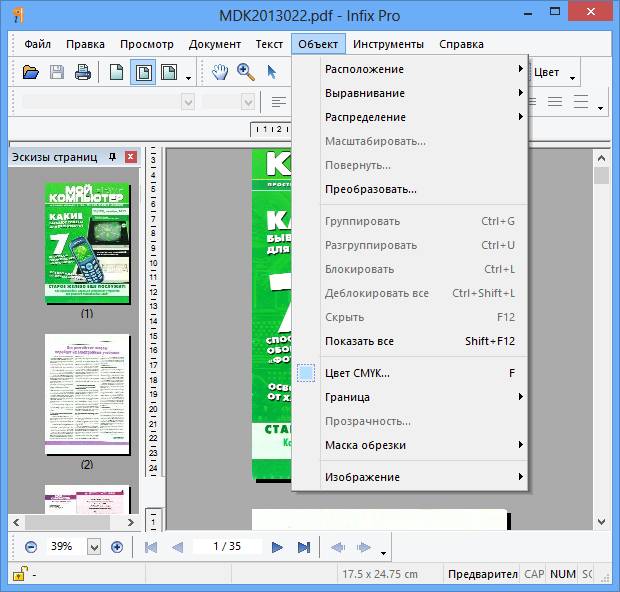Pin the Эскизы страниц panel
The width and height of the screenshot is (620, 592).
click(112, 157)
